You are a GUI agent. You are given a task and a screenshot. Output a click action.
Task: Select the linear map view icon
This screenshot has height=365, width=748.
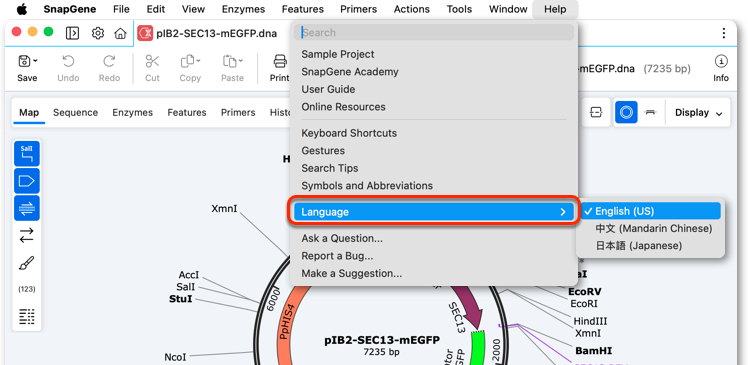click(650, 112)
